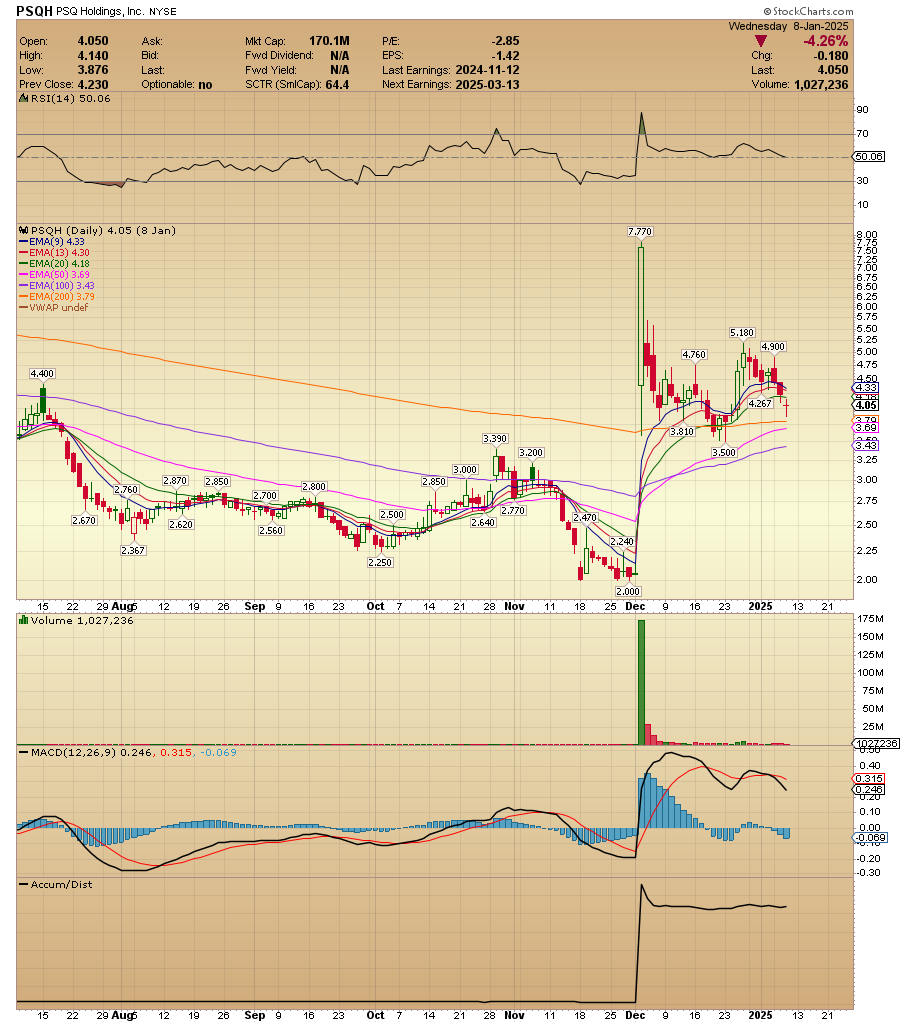Screen dimensions: 900x1023
Task: Click the 4.05 last price axis tag
Action: coord(866,405)
